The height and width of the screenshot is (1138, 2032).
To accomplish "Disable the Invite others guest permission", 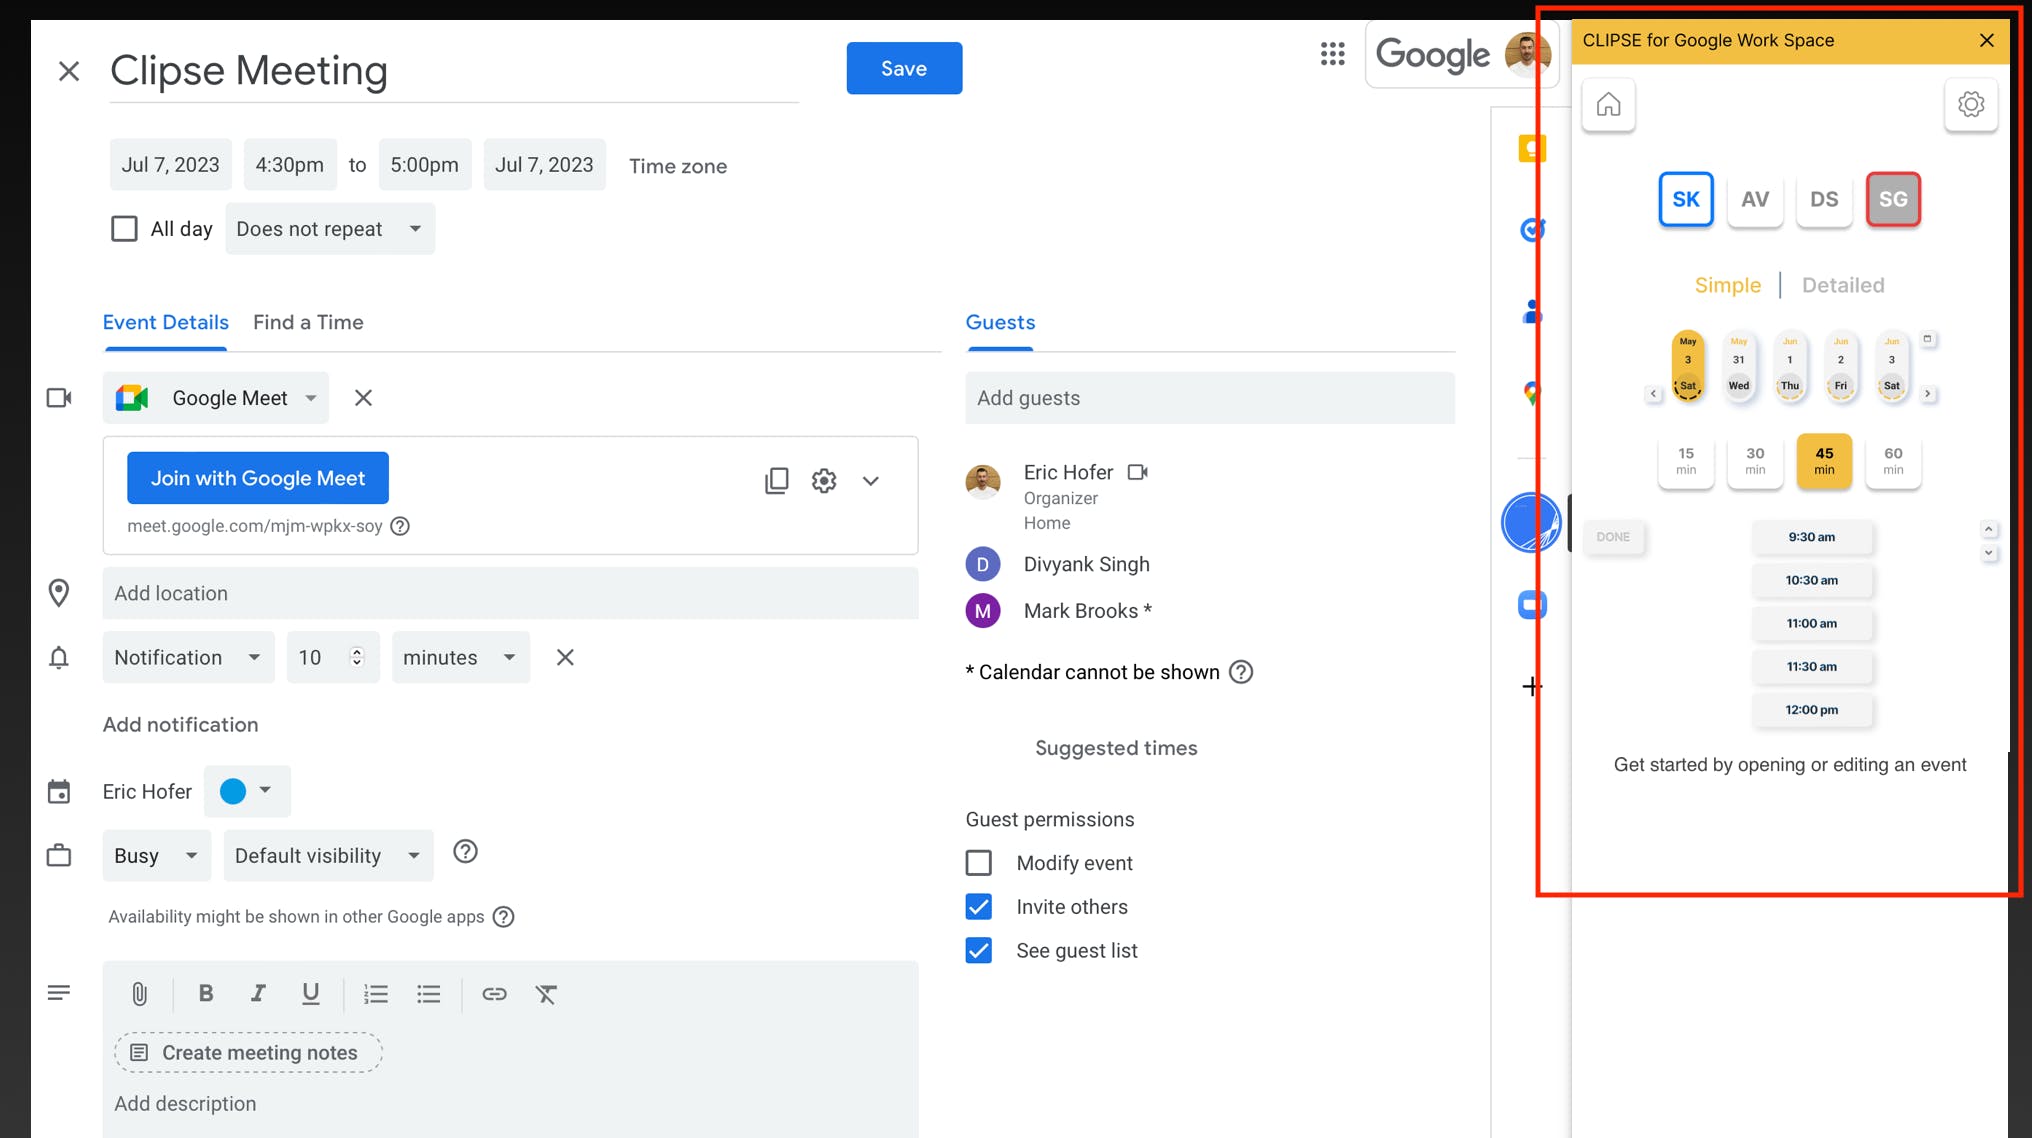I will [x=980, y=905].
